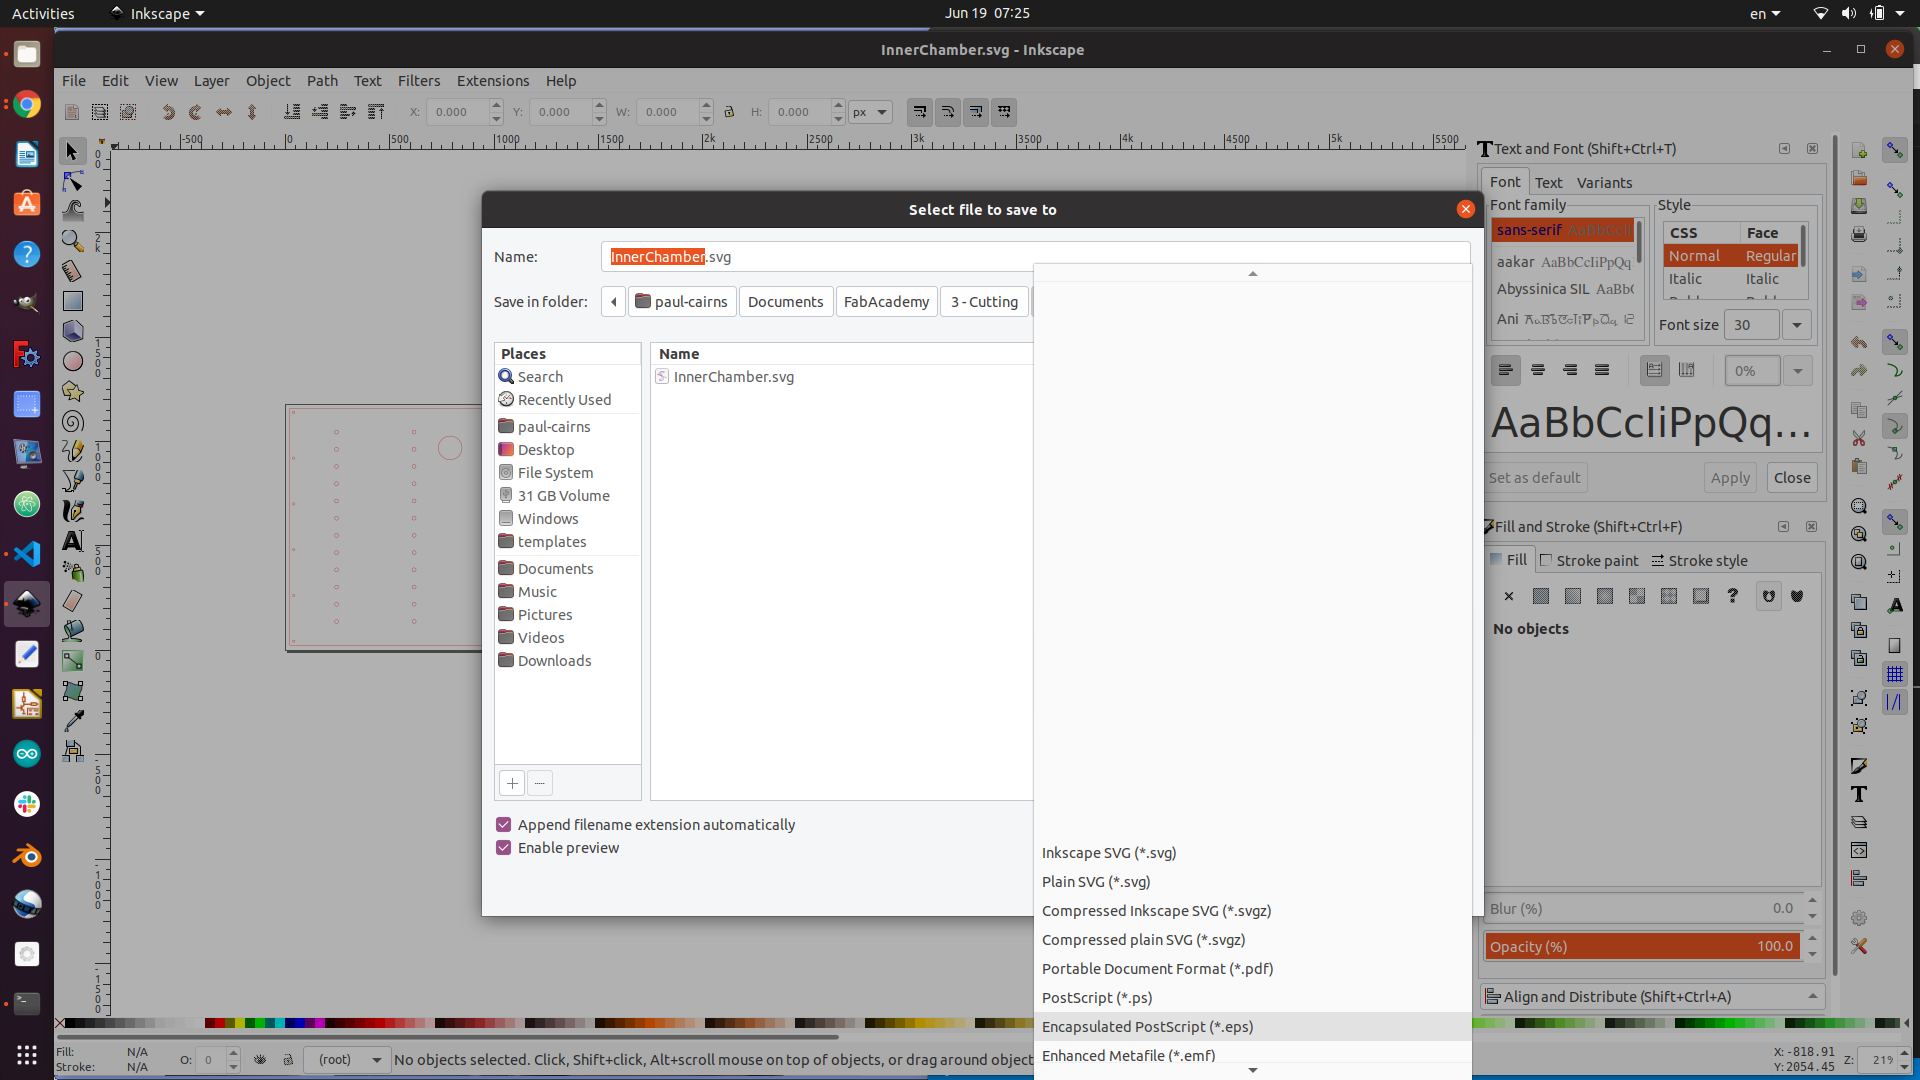1920x1080 pixels.
Task: Switch to the Stroke style tab
Action: pyautogui.click(x=1698, y=560)
